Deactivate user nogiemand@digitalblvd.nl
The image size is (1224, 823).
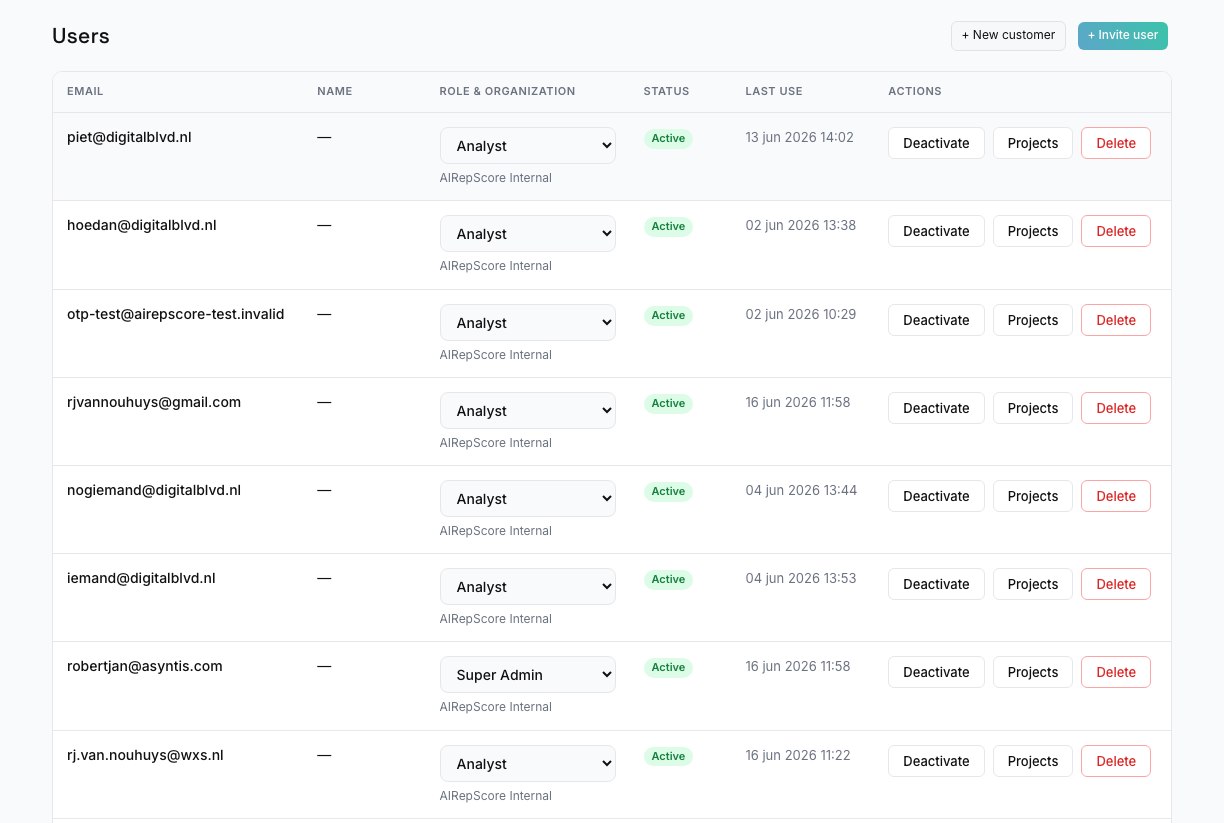tap(936, 496)
